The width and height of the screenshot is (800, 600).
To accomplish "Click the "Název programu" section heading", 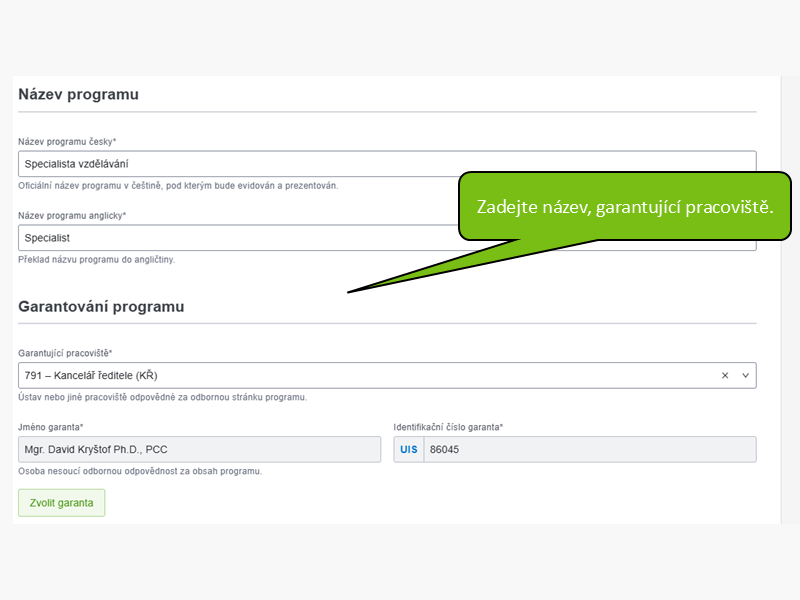I will pos(79,94).
